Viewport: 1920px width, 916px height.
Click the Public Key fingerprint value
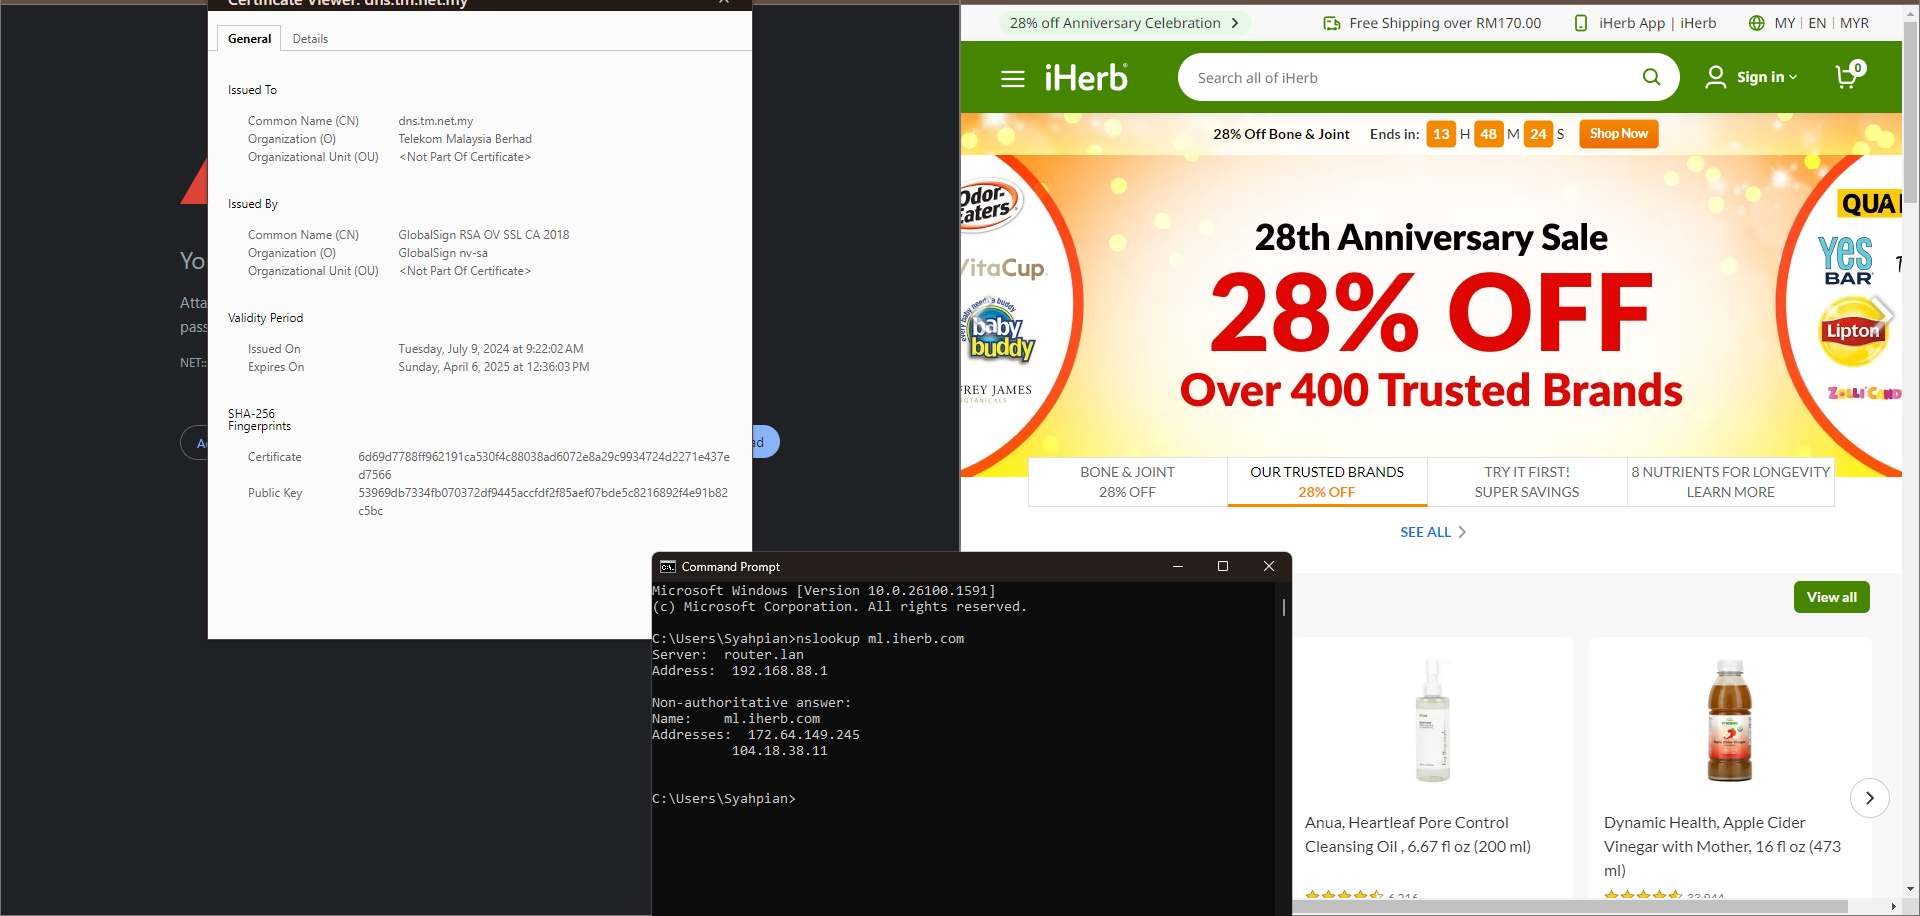click(543, 502)
